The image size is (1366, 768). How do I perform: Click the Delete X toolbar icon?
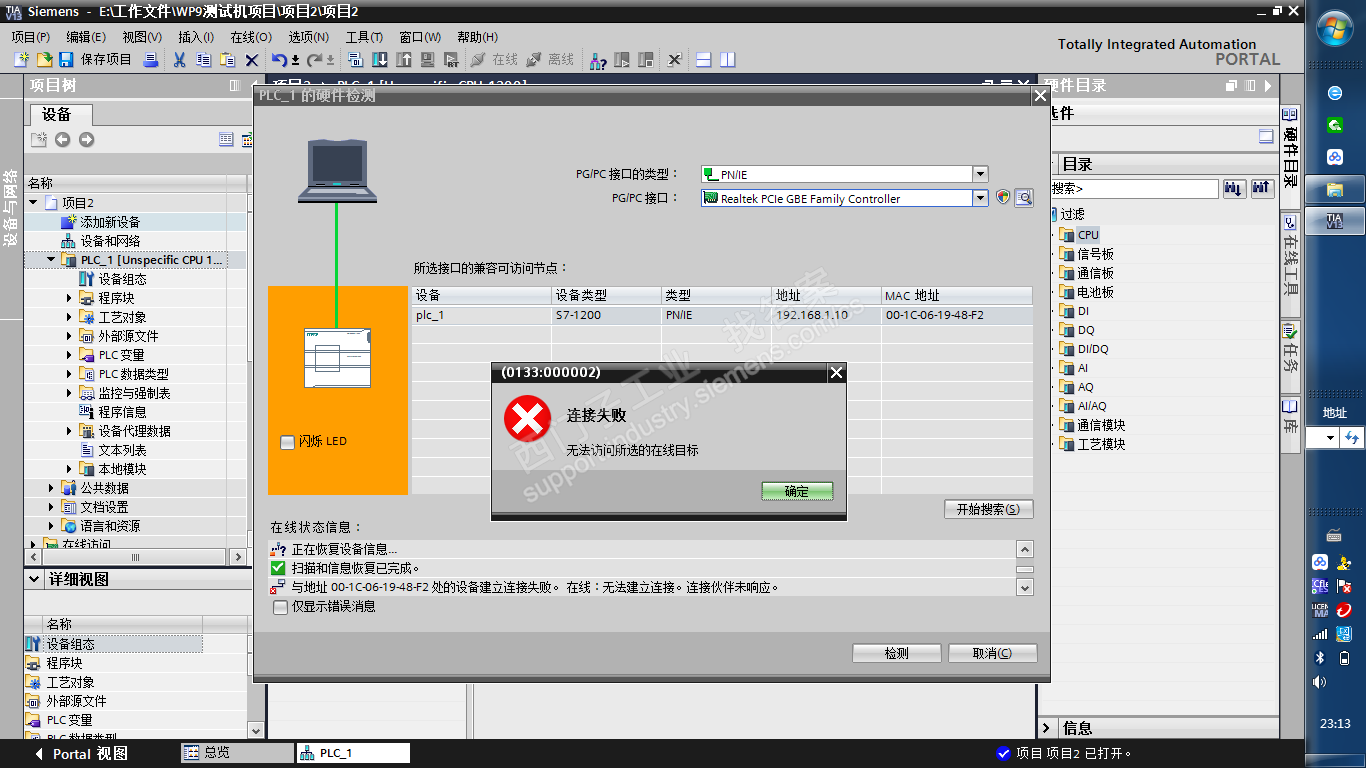point(252,60)
